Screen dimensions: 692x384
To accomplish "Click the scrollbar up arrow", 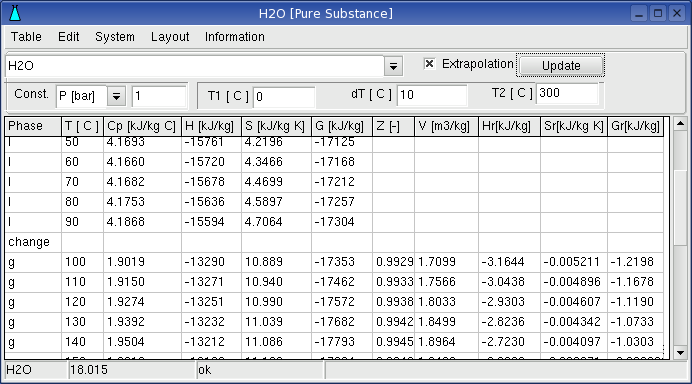I will 680,124.
